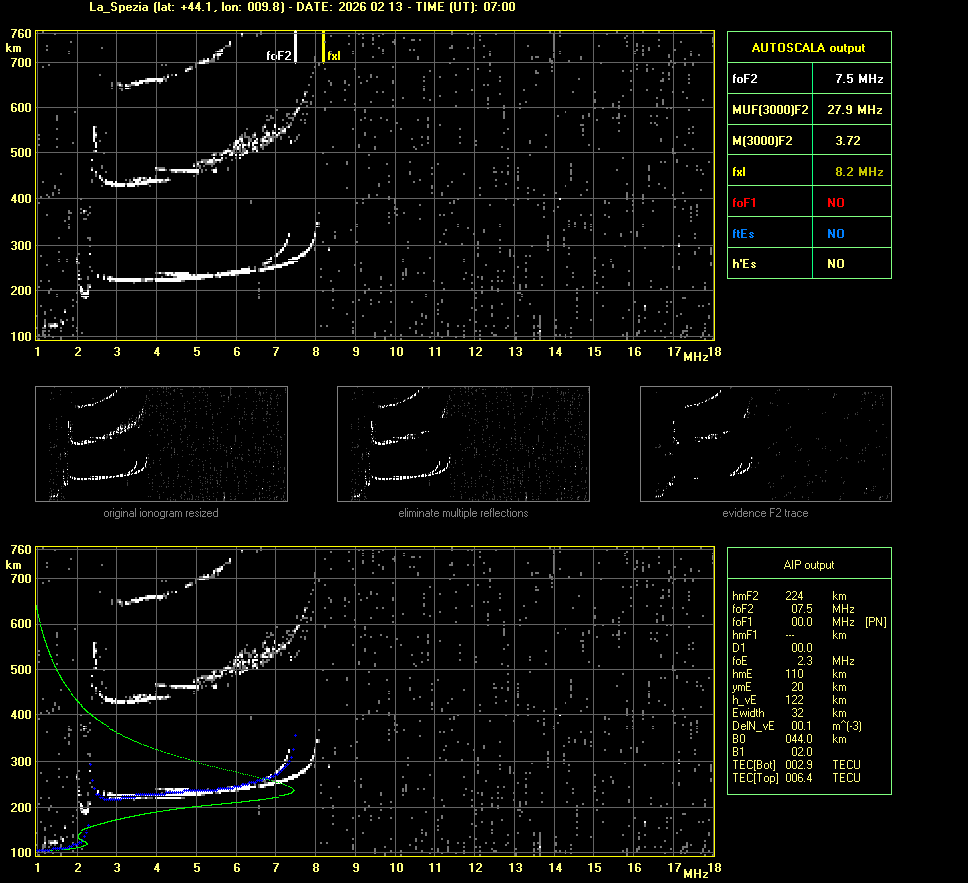Click the AIP output panel title
The width and height of the screenshot is (968, 883).
tap(808, 565)
